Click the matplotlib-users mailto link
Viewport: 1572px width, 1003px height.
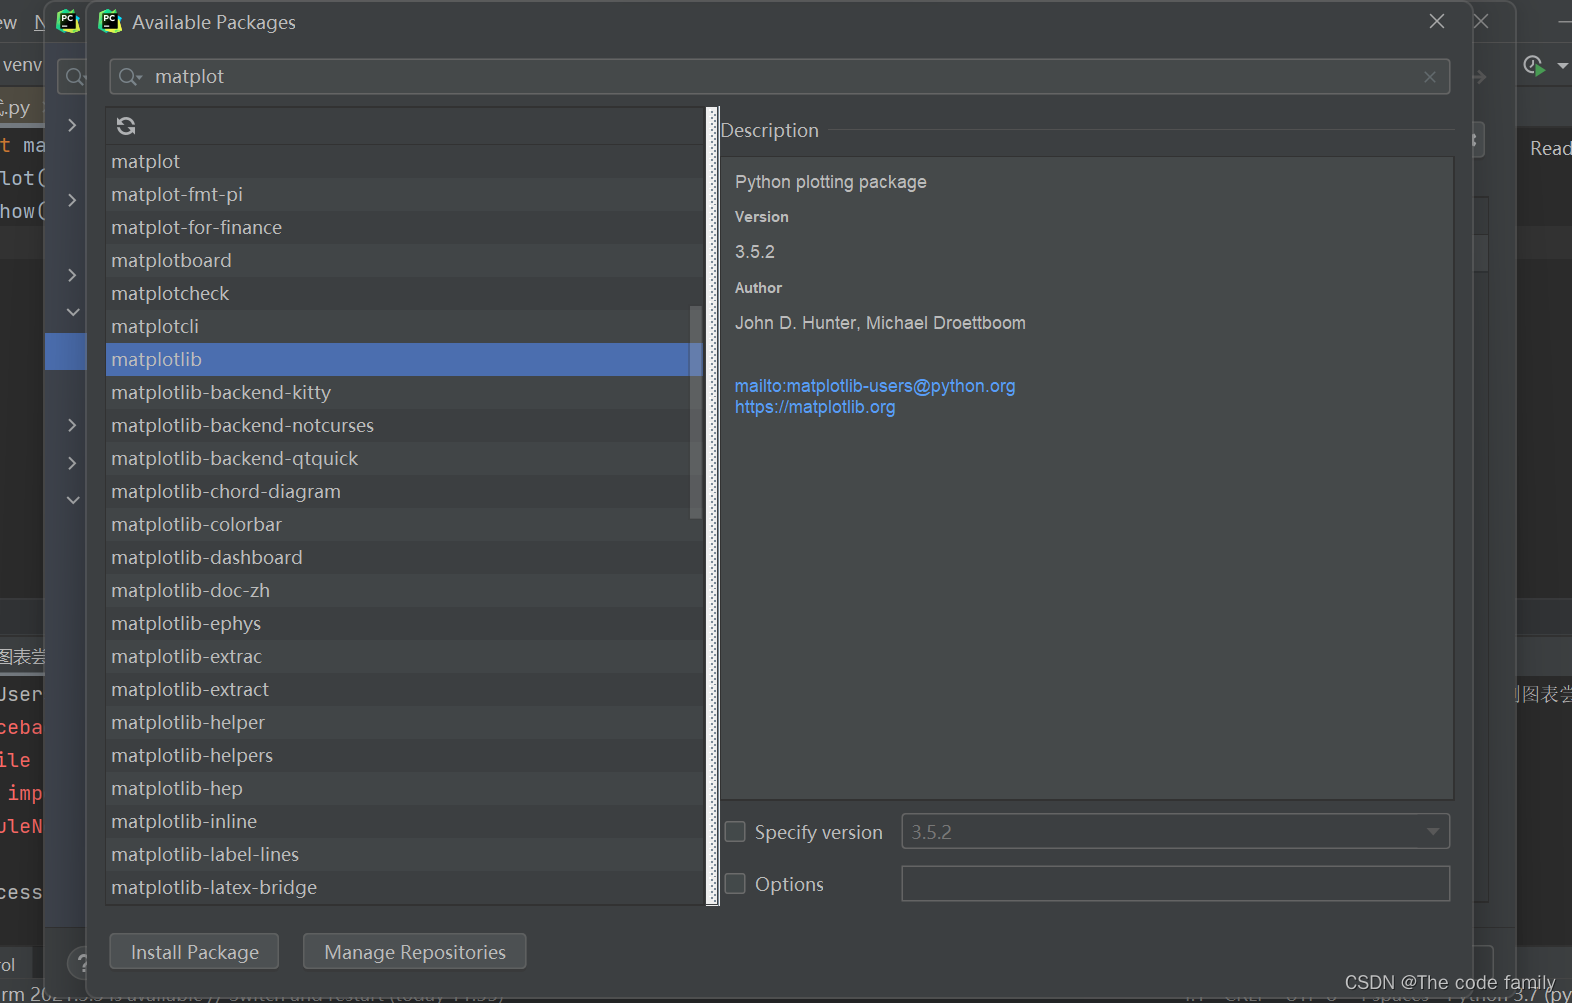pos(875,386)
